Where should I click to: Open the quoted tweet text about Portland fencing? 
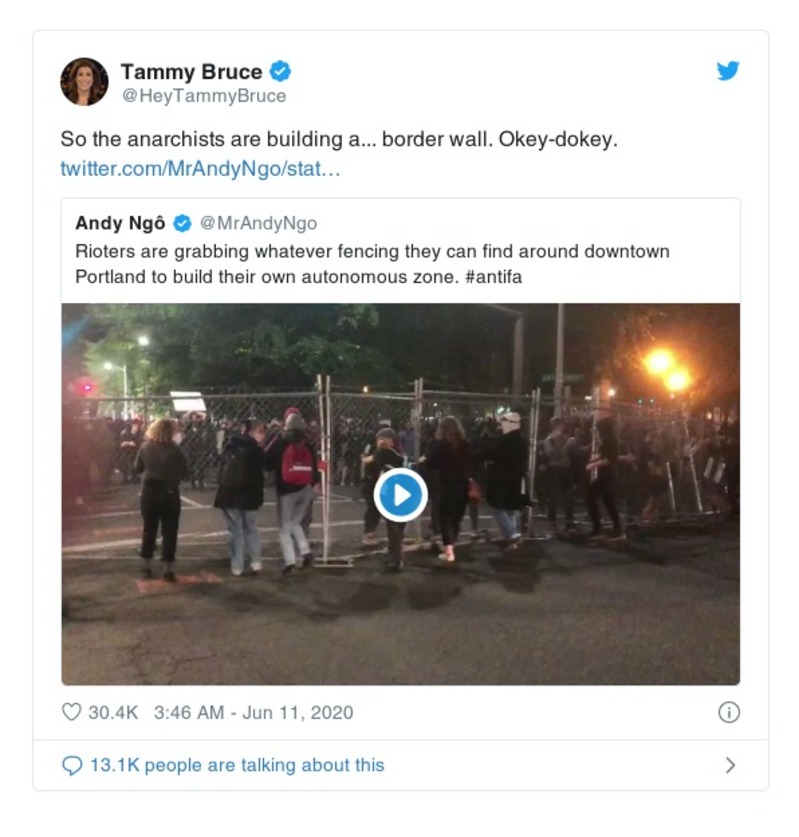click(x=372, y=250)
